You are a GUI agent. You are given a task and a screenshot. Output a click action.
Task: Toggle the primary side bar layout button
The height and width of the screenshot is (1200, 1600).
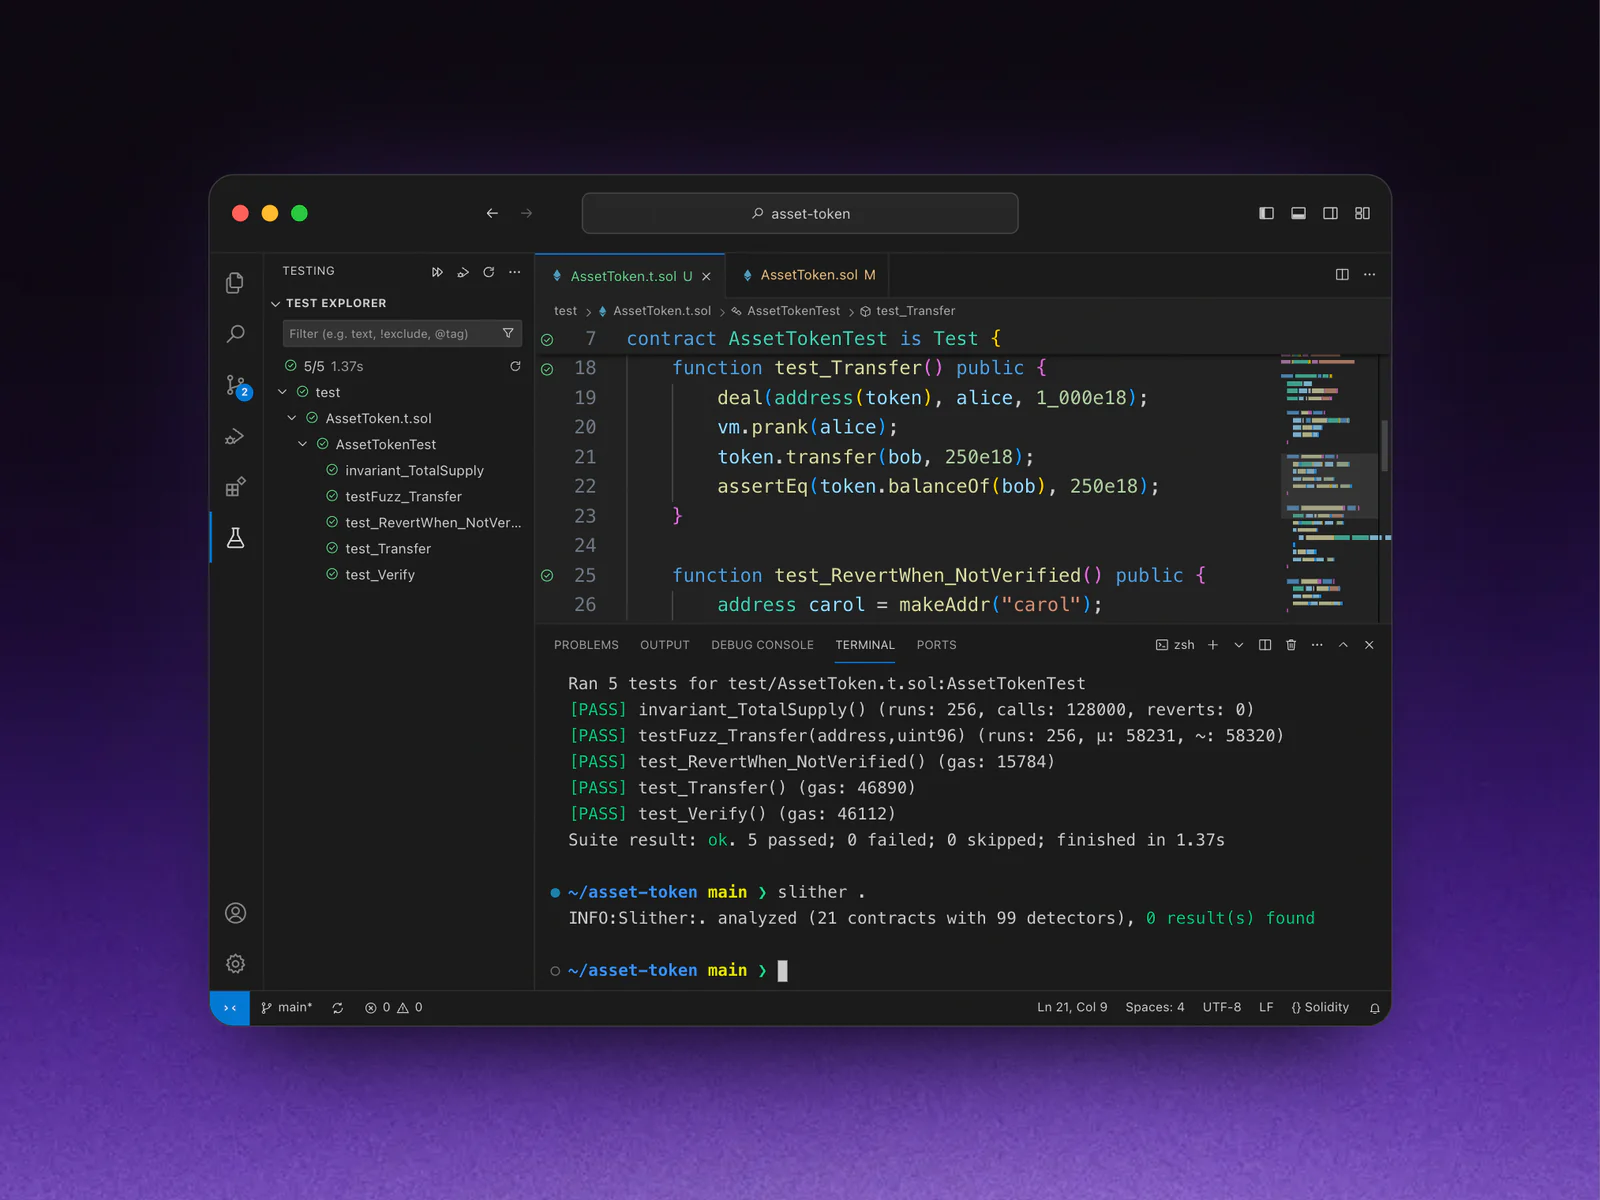[1266, 213]
